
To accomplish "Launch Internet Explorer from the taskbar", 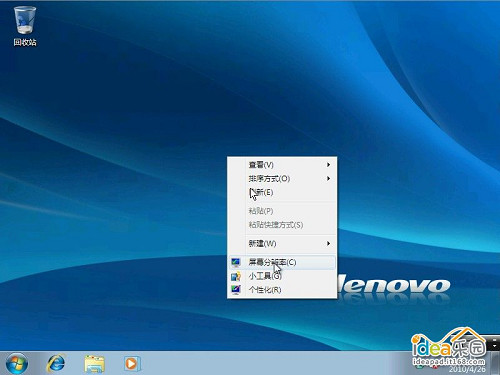I will click(x=56, y=363).
